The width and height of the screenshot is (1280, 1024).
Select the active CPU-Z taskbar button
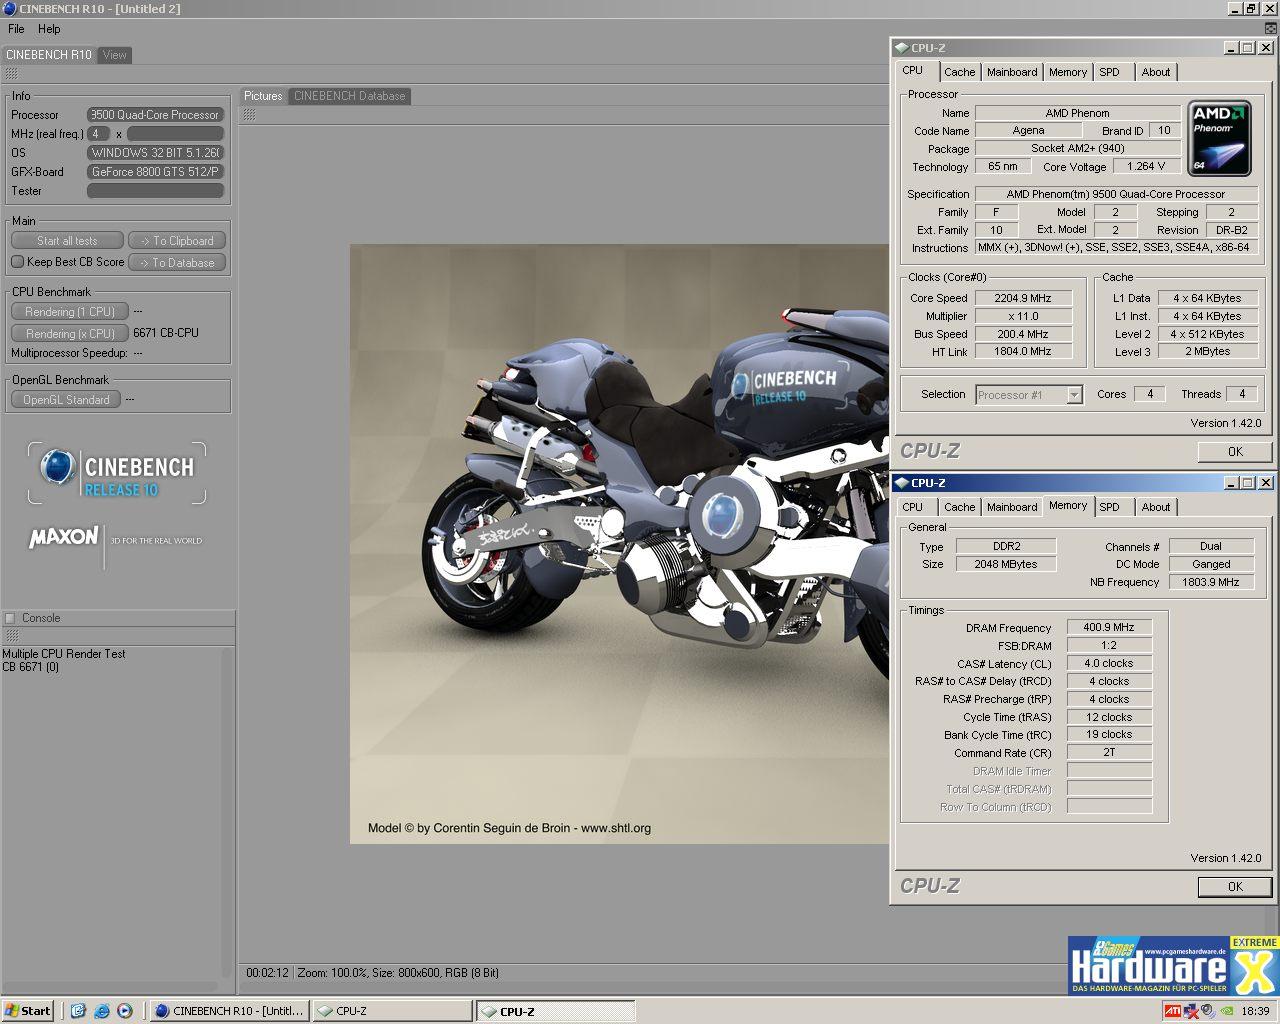coord(555,1011)
